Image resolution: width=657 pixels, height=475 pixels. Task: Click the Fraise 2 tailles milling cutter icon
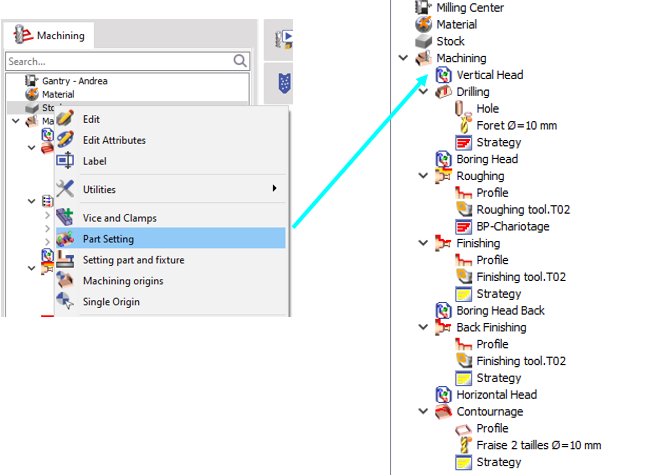[x=463, y=445]
